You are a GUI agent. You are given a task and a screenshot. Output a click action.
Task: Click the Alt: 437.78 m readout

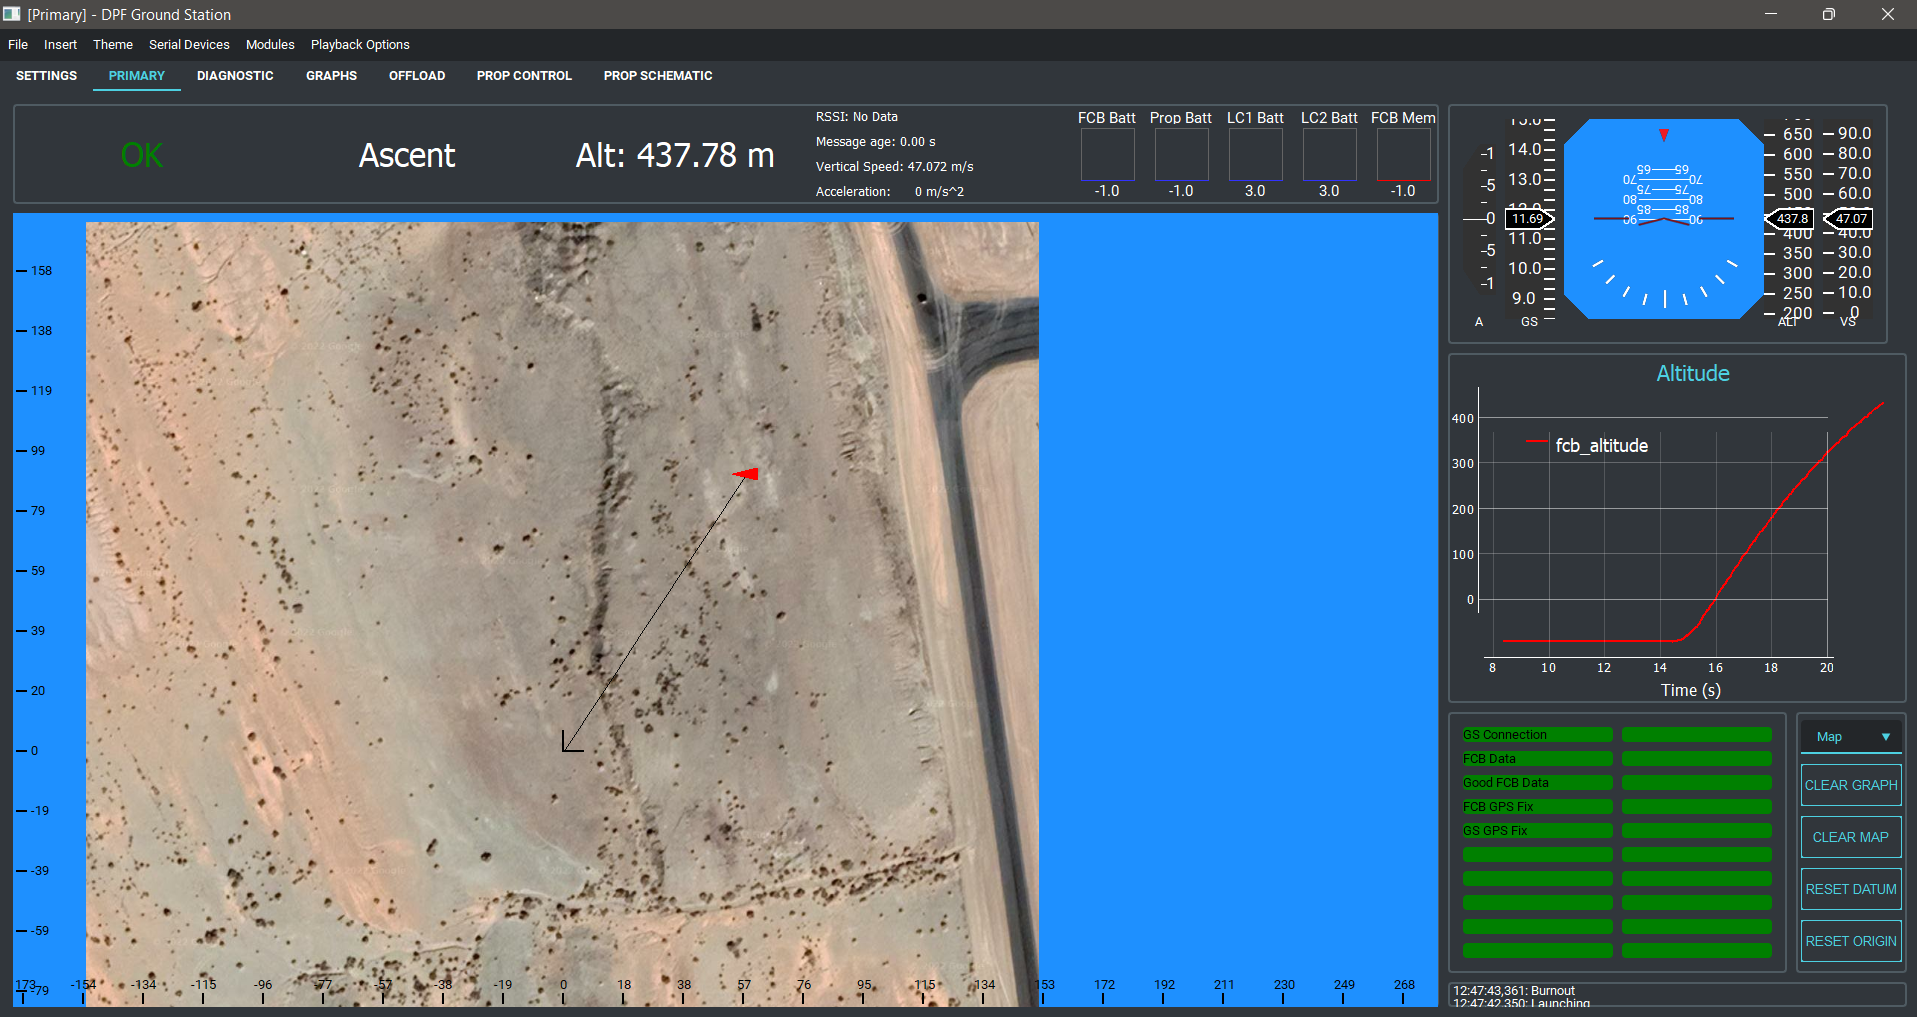point(675,155)
